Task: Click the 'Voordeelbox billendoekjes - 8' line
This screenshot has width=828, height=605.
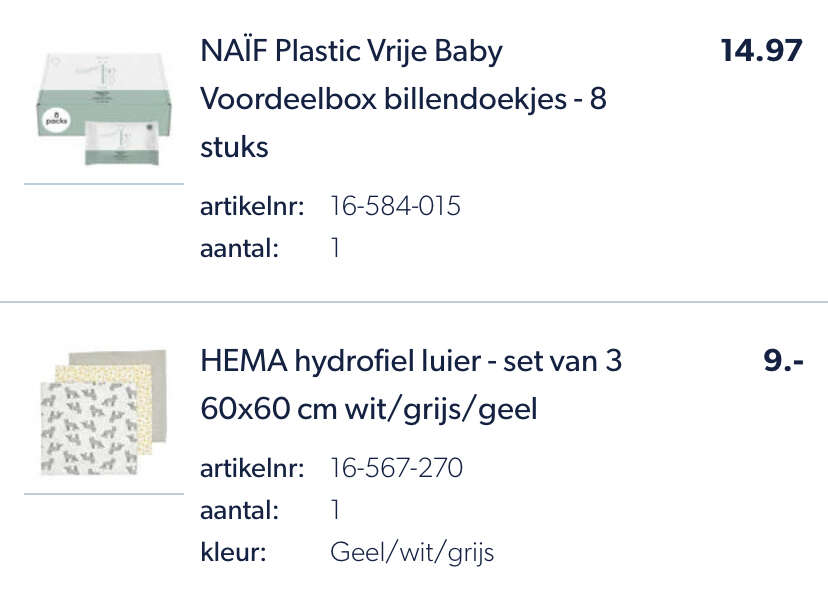Action: point(403,99)
